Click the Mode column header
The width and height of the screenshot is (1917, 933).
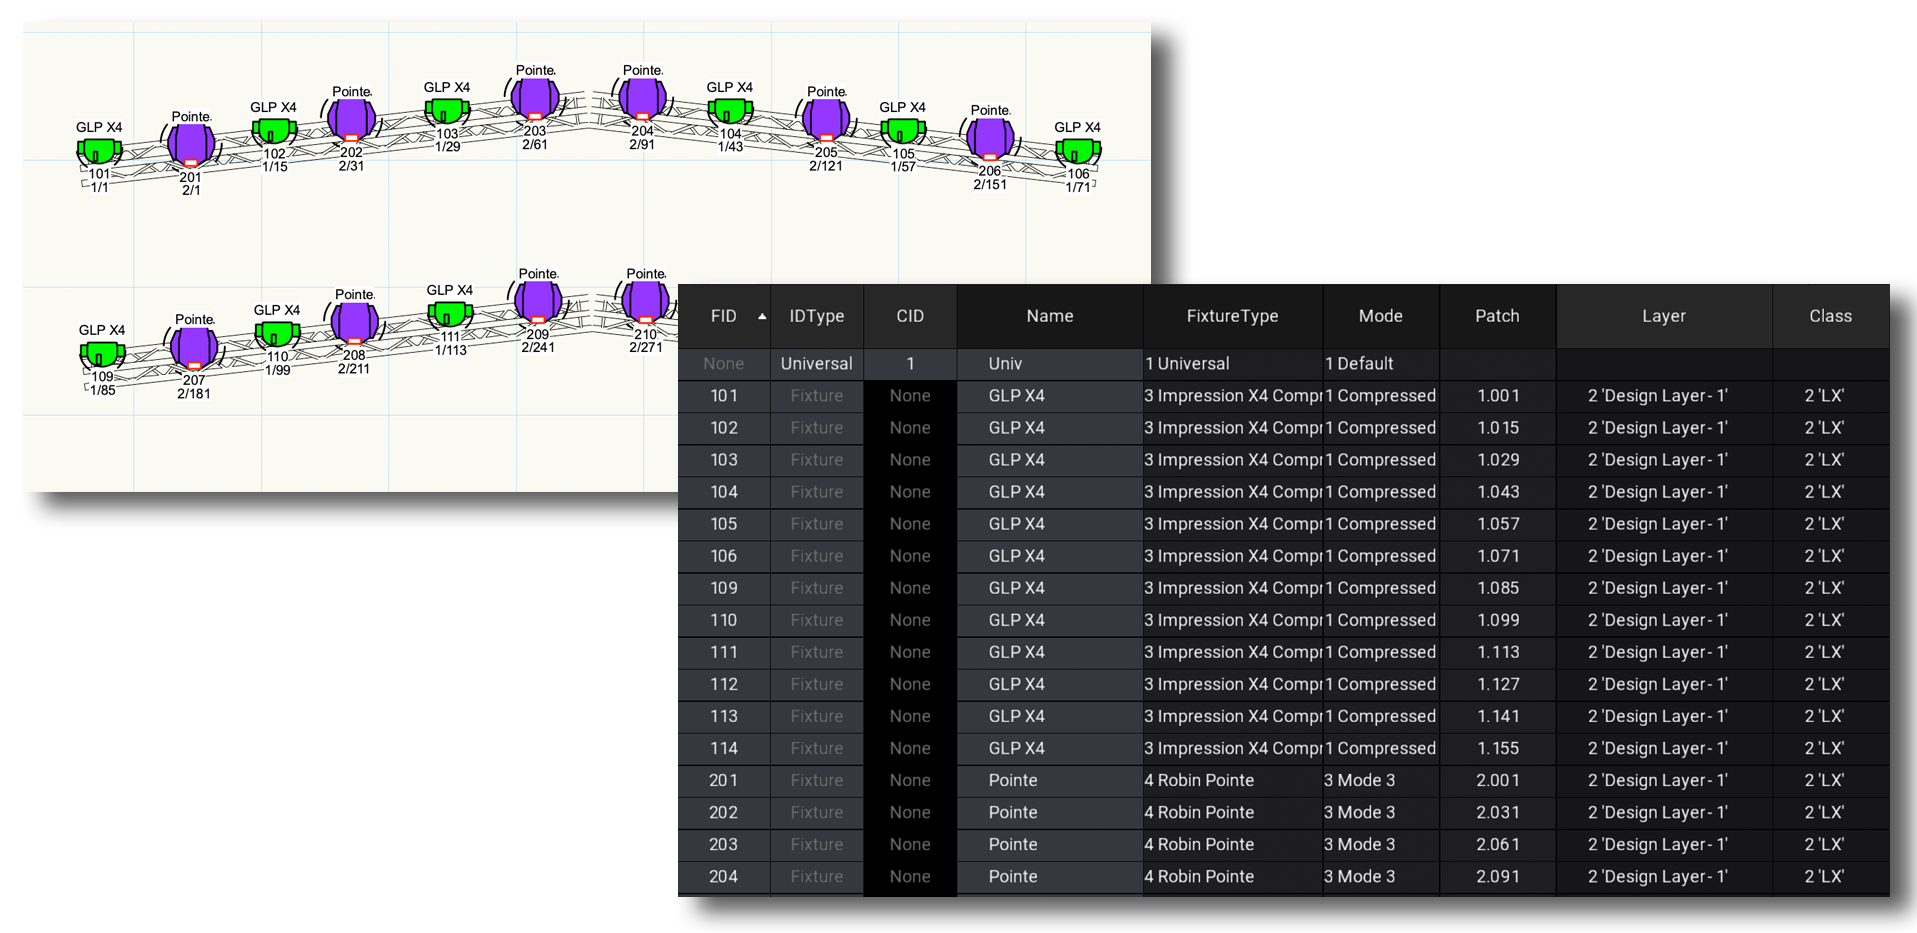1381,316
